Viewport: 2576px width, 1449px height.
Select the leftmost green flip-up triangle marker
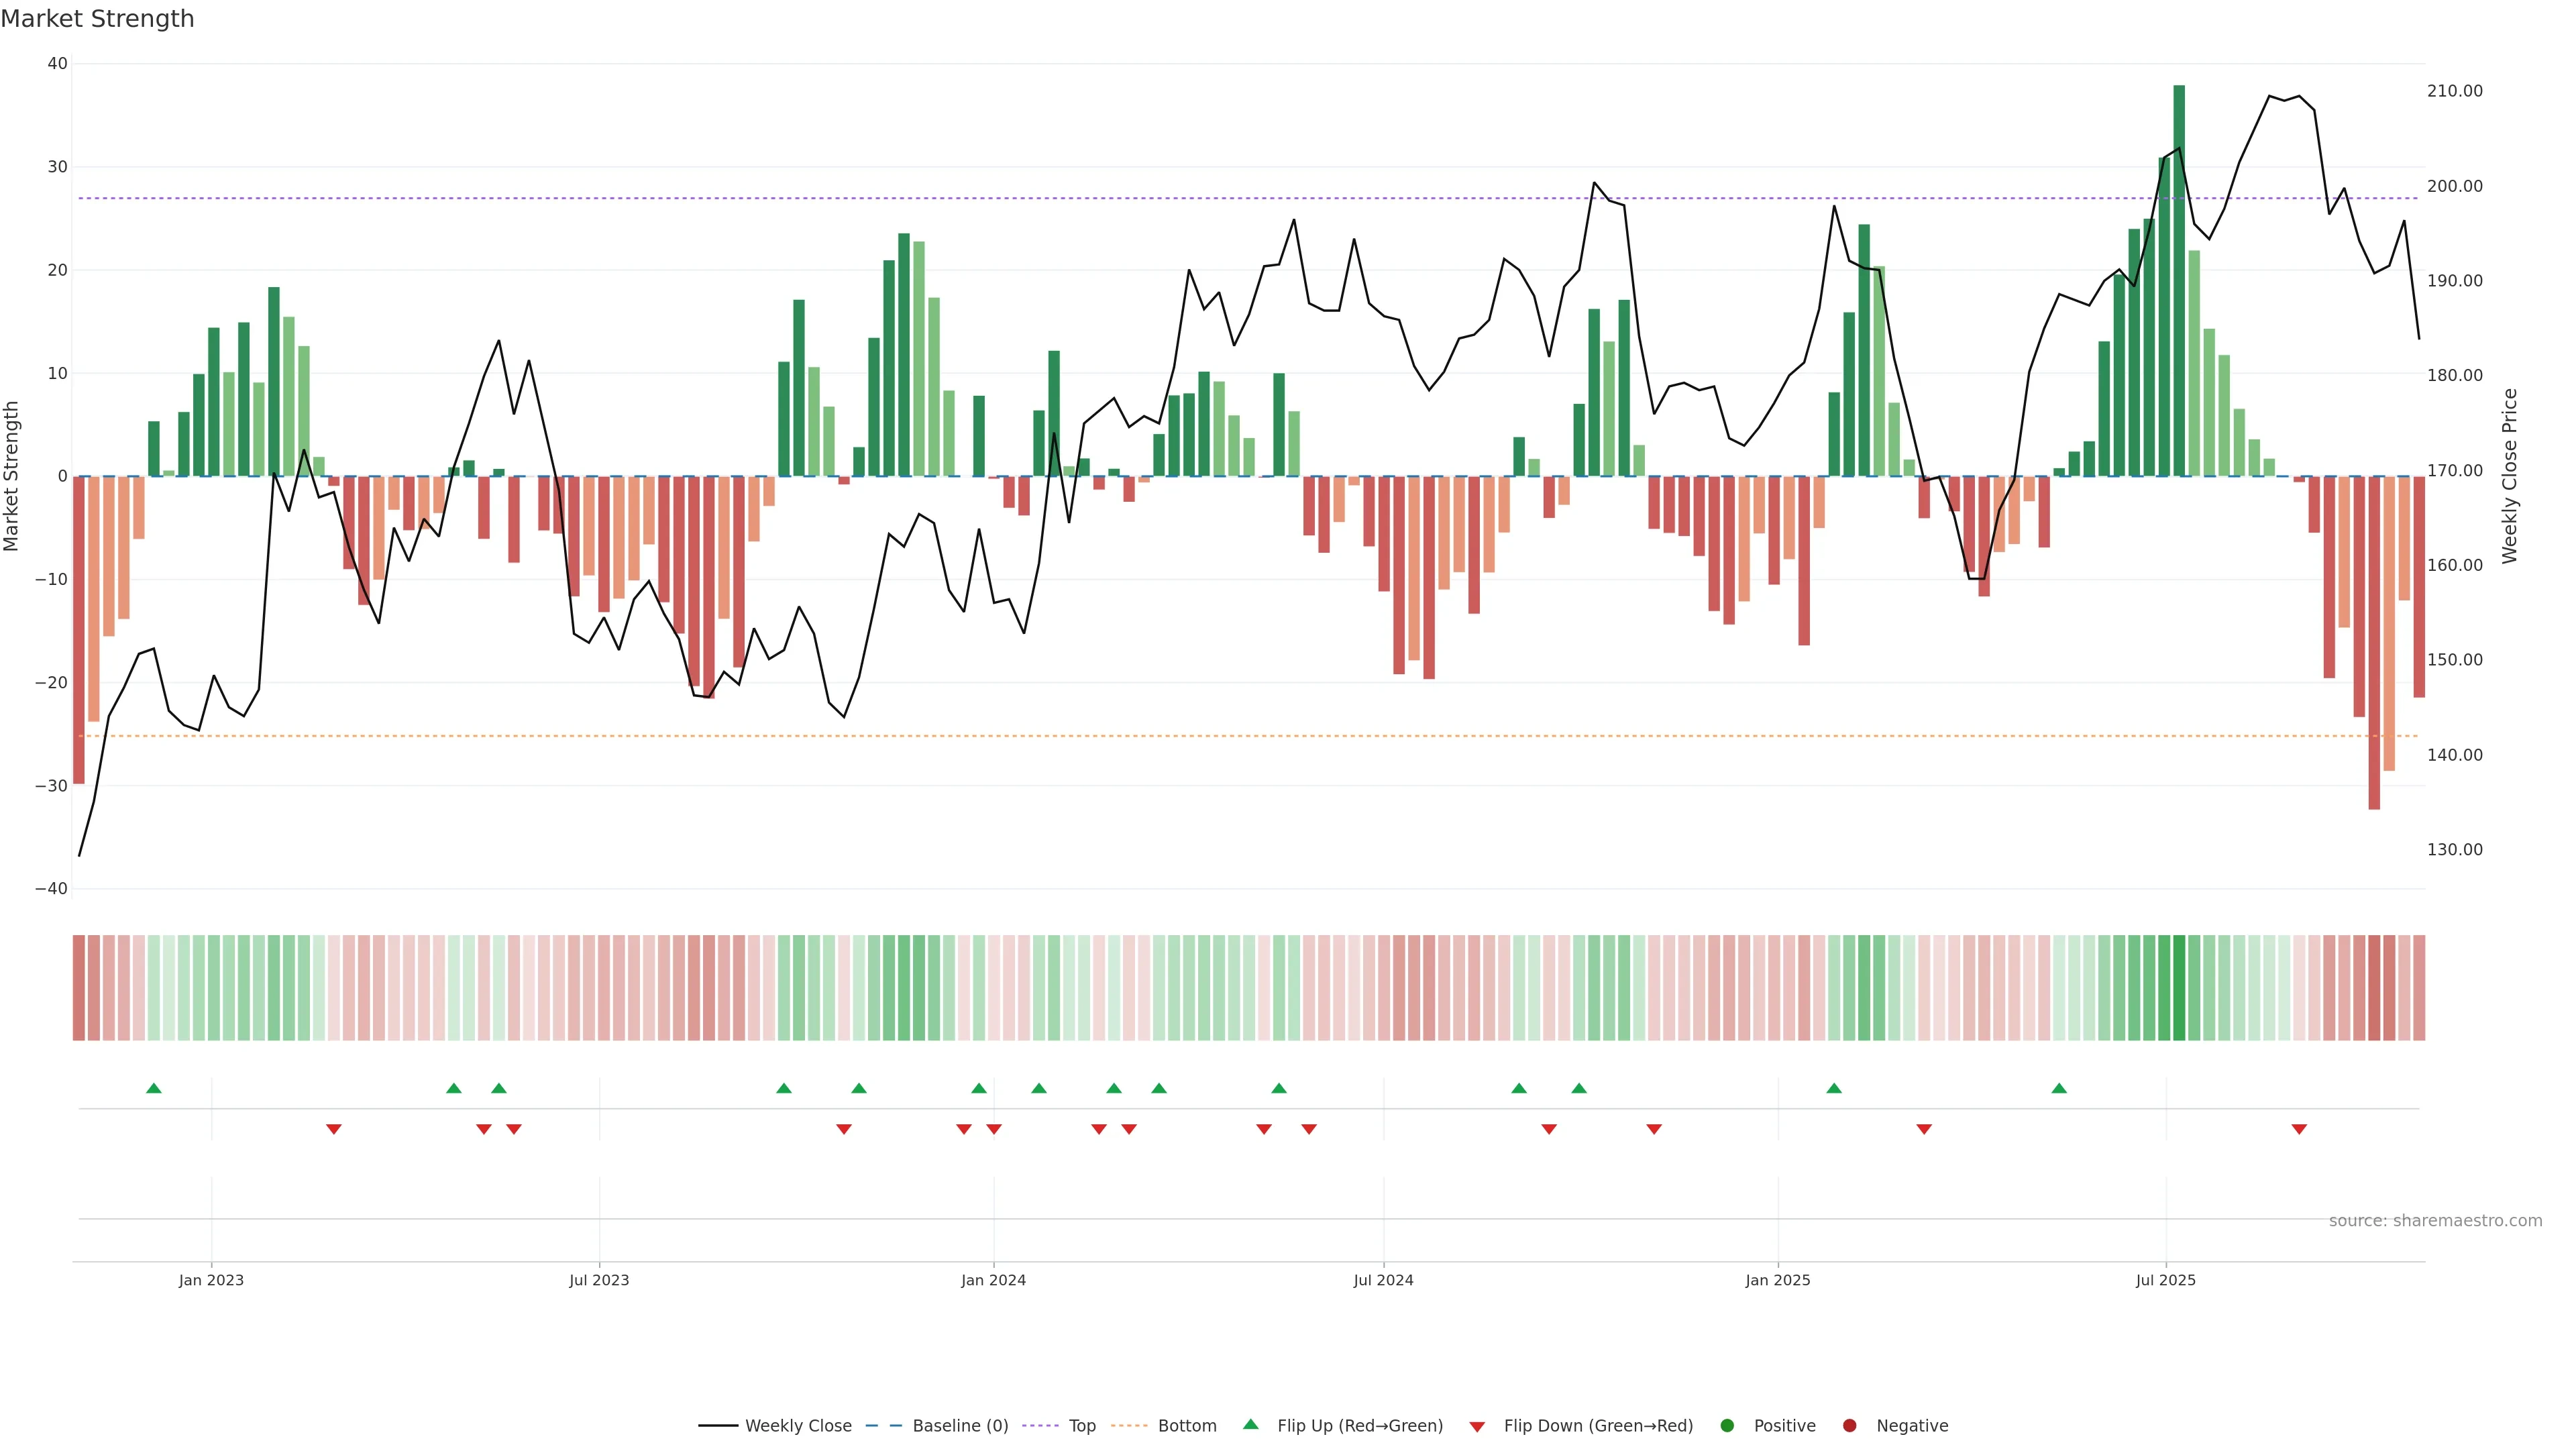(x=154, y=1088)
